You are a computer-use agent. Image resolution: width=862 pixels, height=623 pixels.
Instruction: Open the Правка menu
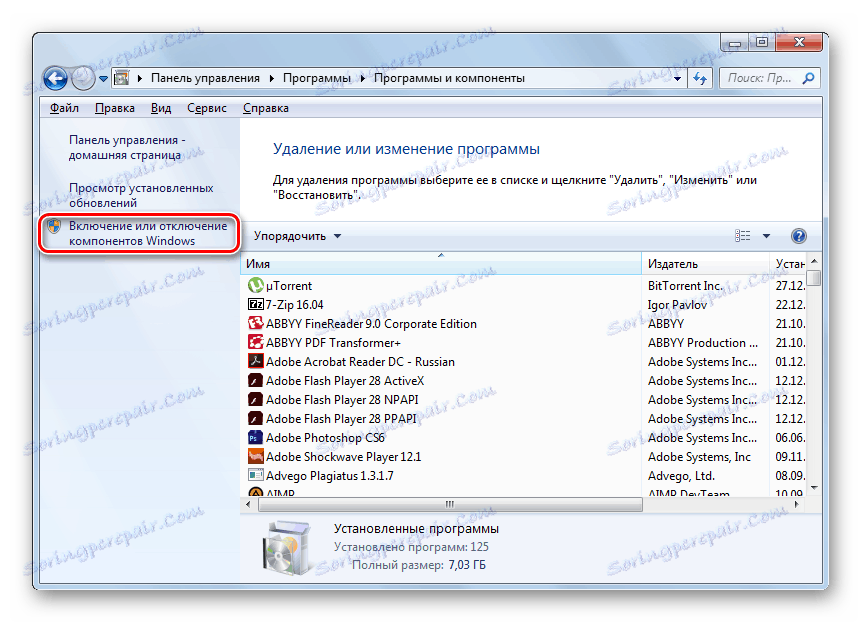pos(114,108)
